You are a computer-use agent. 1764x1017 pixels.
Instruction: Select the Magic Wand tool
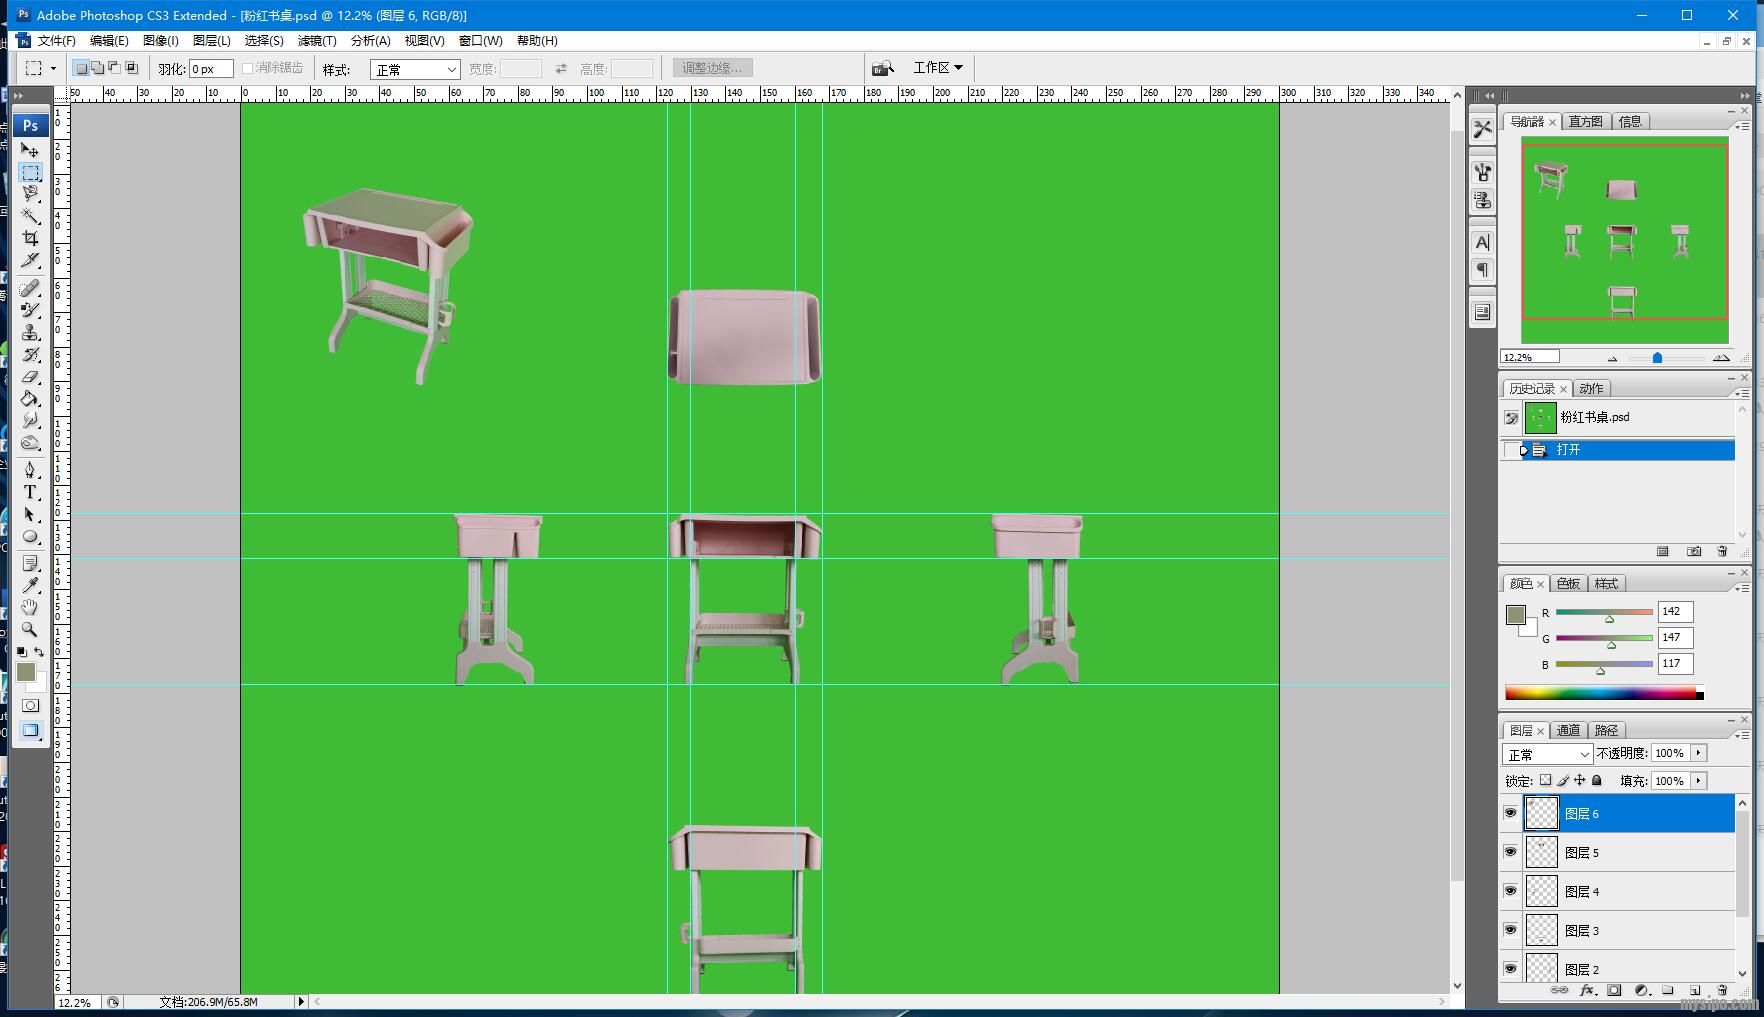[x=30, y=216]
